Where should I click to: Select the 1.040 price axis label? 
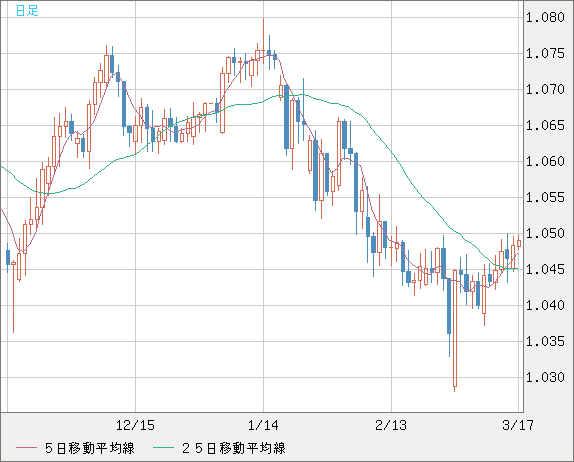pyautogui.click(x=545, y=305)
